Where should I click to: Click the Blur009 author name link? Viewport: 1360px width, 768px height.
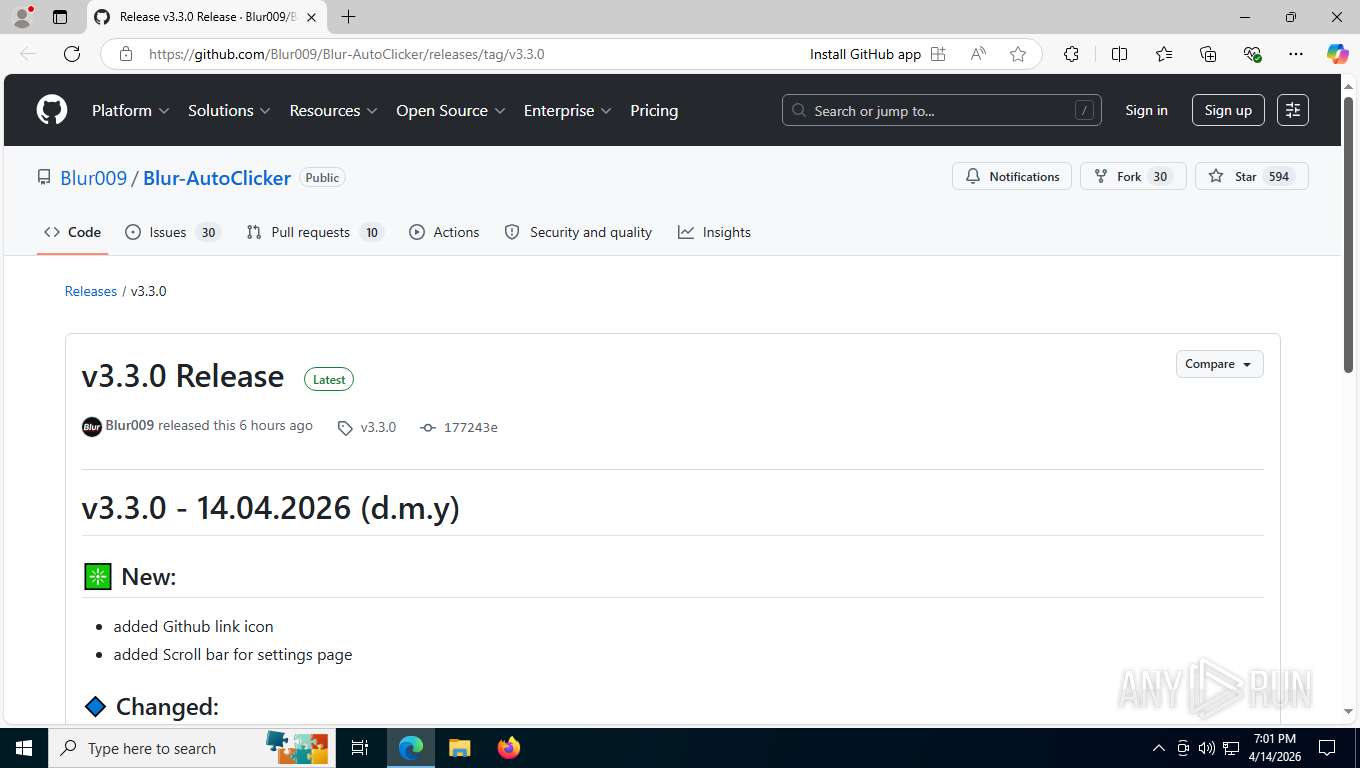[130, 425]
